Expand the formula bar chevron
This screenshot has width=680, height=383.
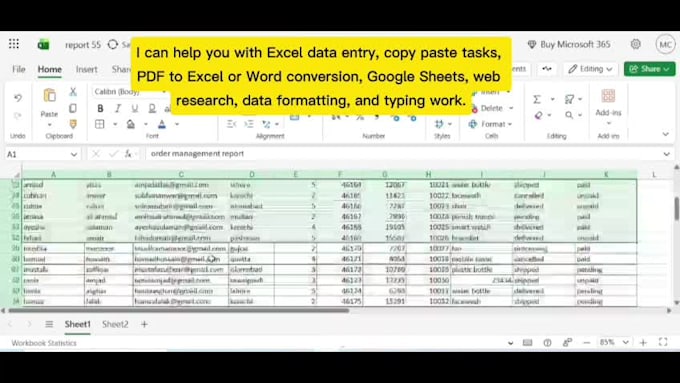(667, 154)
